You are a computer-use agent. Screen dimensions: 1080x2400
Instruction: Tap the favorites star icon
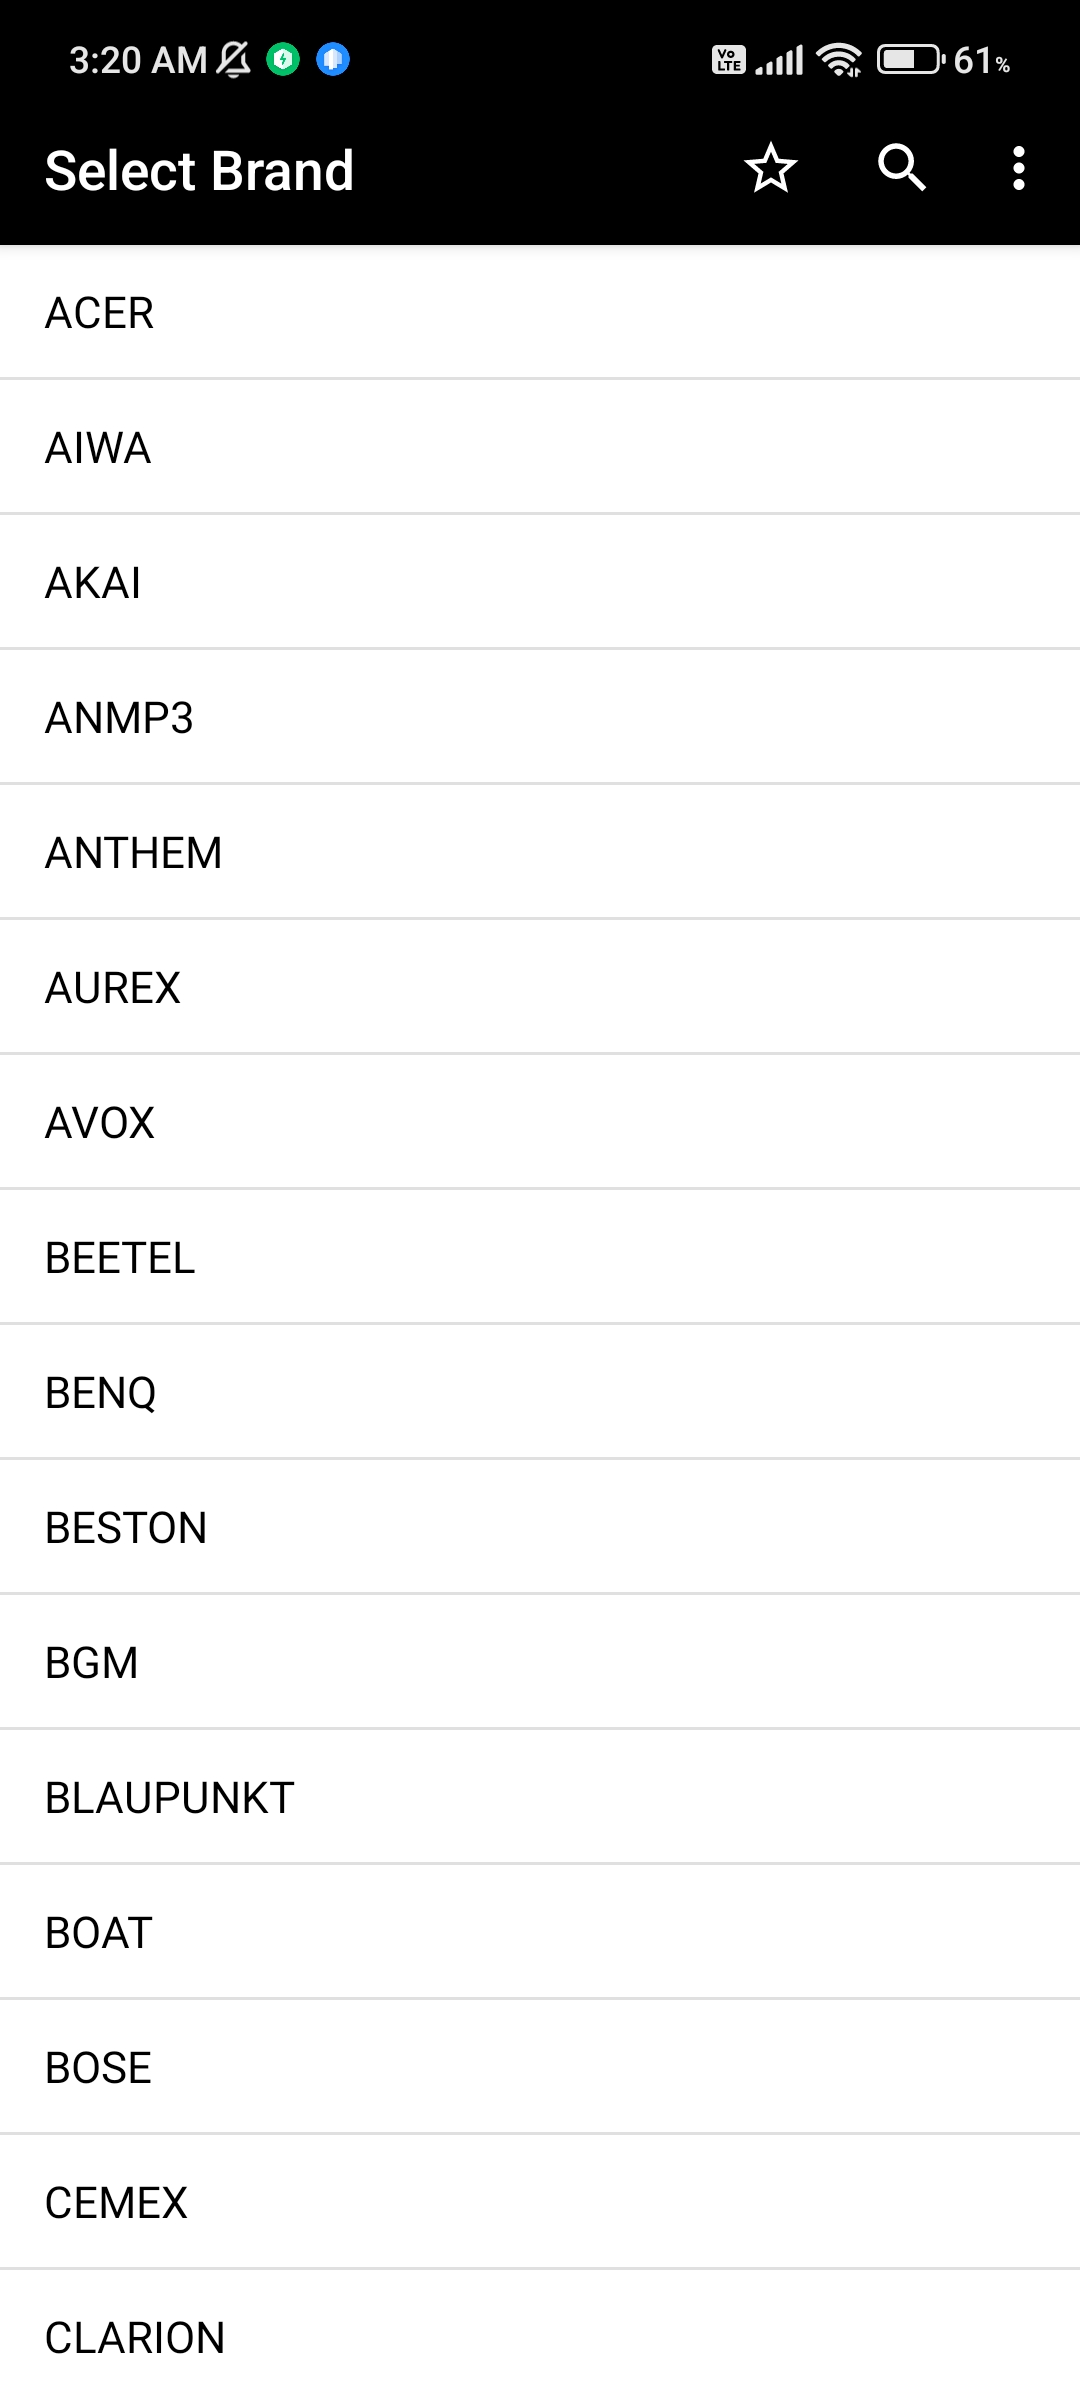[x=770, y=168]
